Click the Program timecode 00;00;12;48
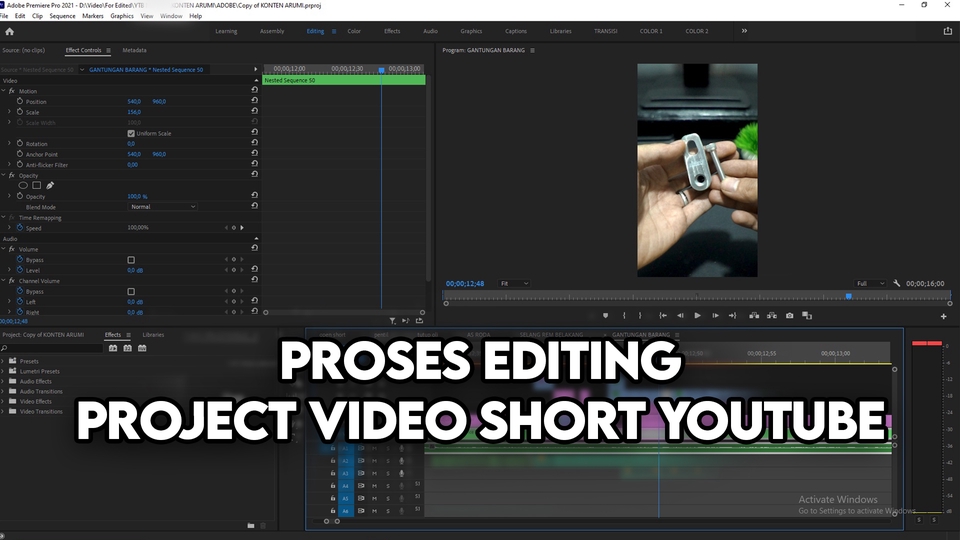960x540 pixels. point(465,283)
